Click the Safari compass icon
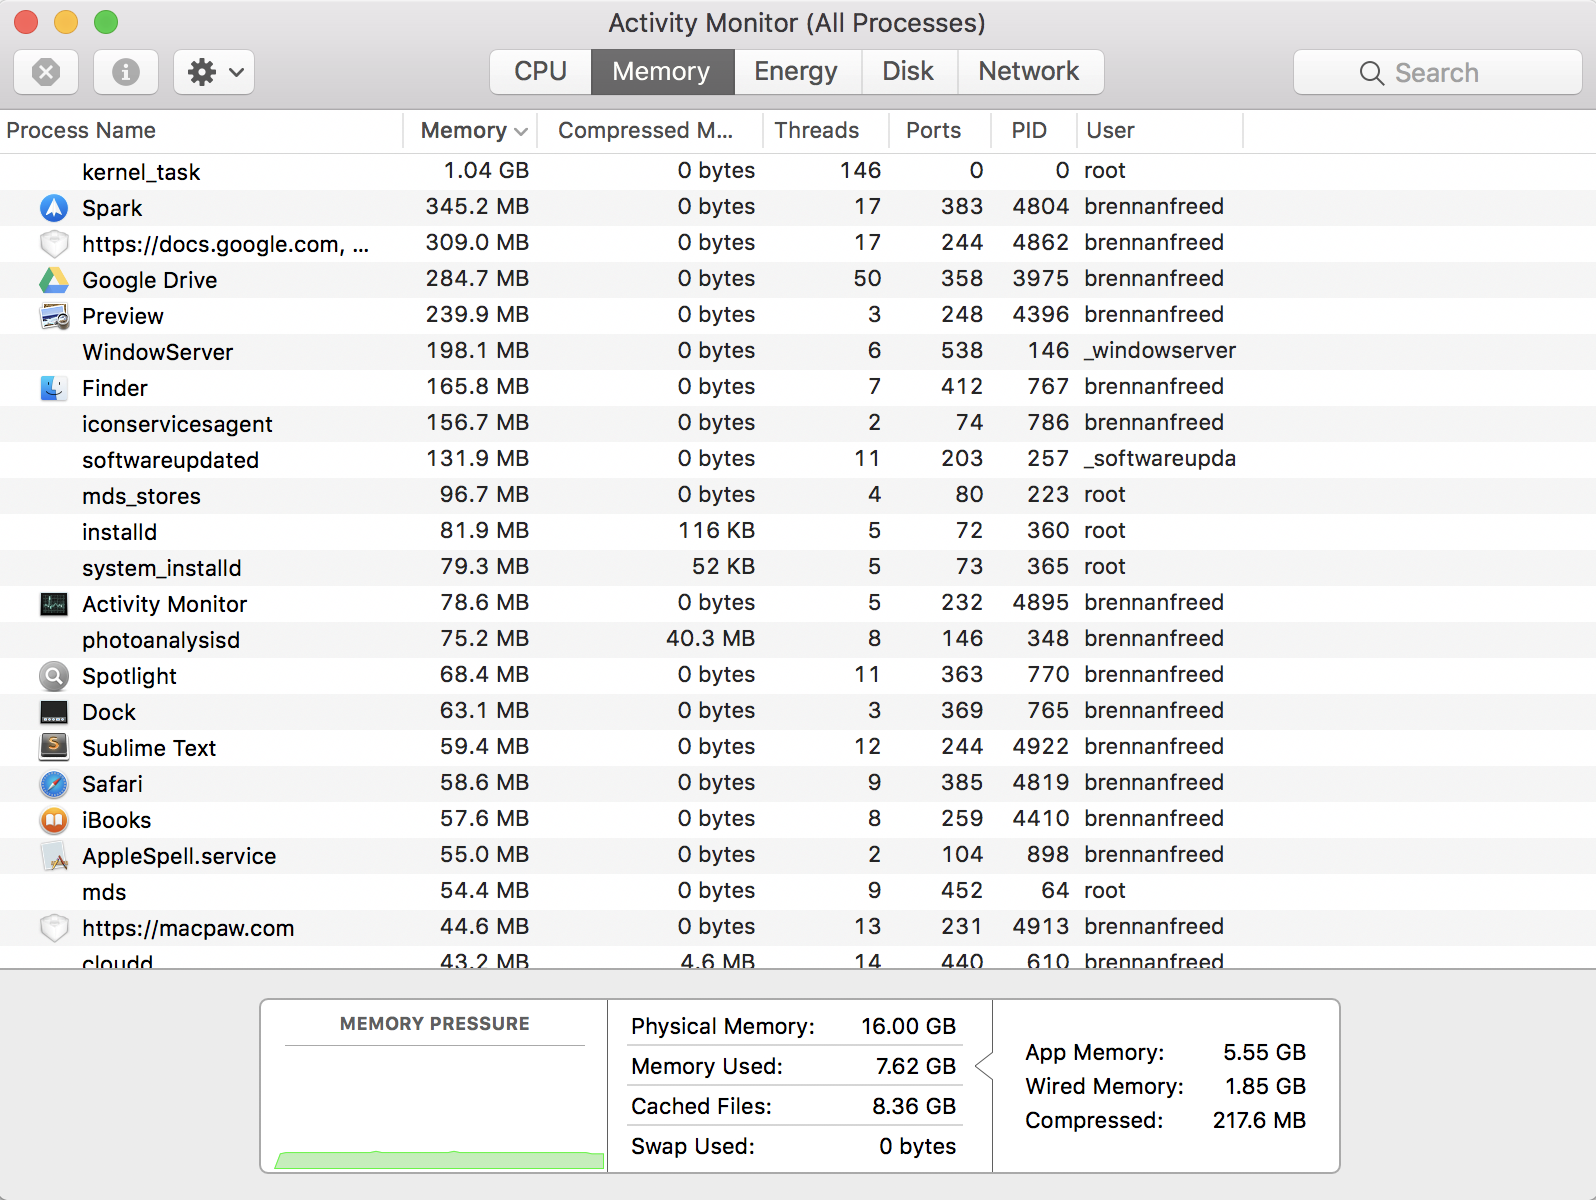 coord(54,784)
